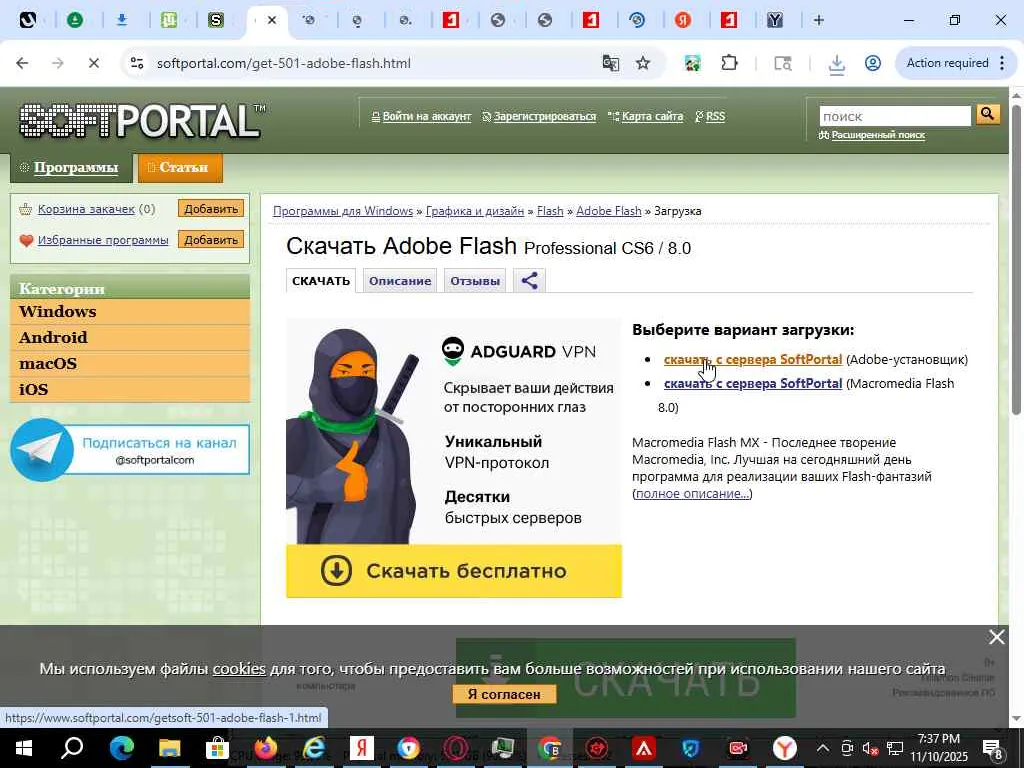Image resolution: width=1024 pixels, height=768 pixels.
Task: Open the browser Extensions puzzle icon
Action: tap(729, 63)
